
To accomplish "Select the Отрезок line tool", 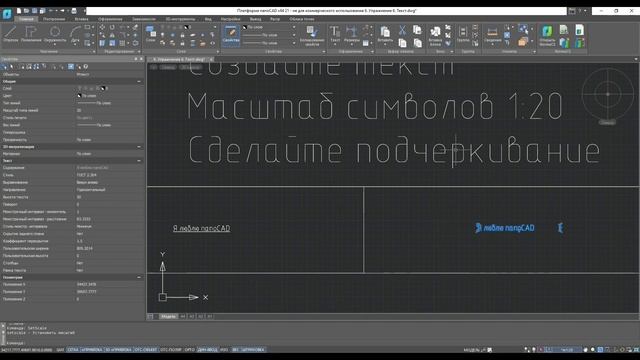I will 11,34.
